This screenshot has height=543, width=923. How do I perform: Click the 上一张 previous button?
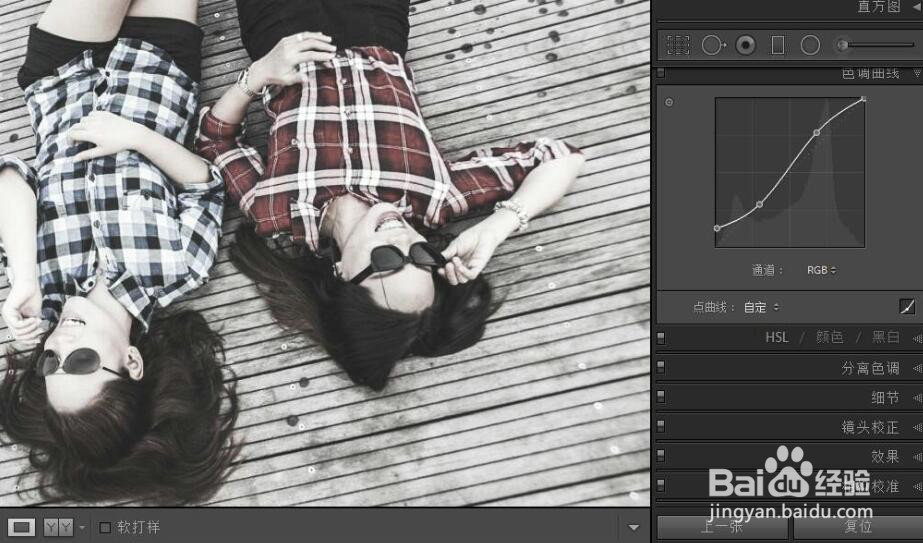pyautogui.click(x=722, y=527)
